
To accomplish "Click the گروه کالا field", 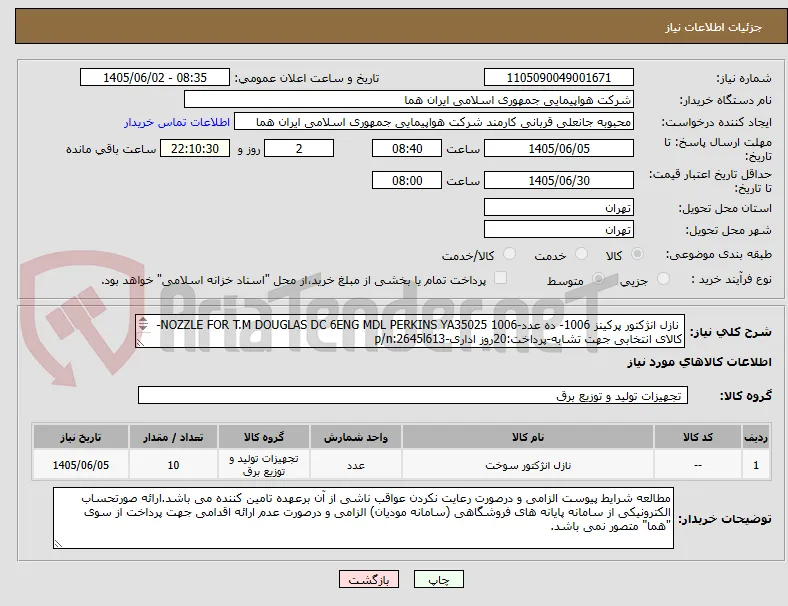I will pos(413,395).
